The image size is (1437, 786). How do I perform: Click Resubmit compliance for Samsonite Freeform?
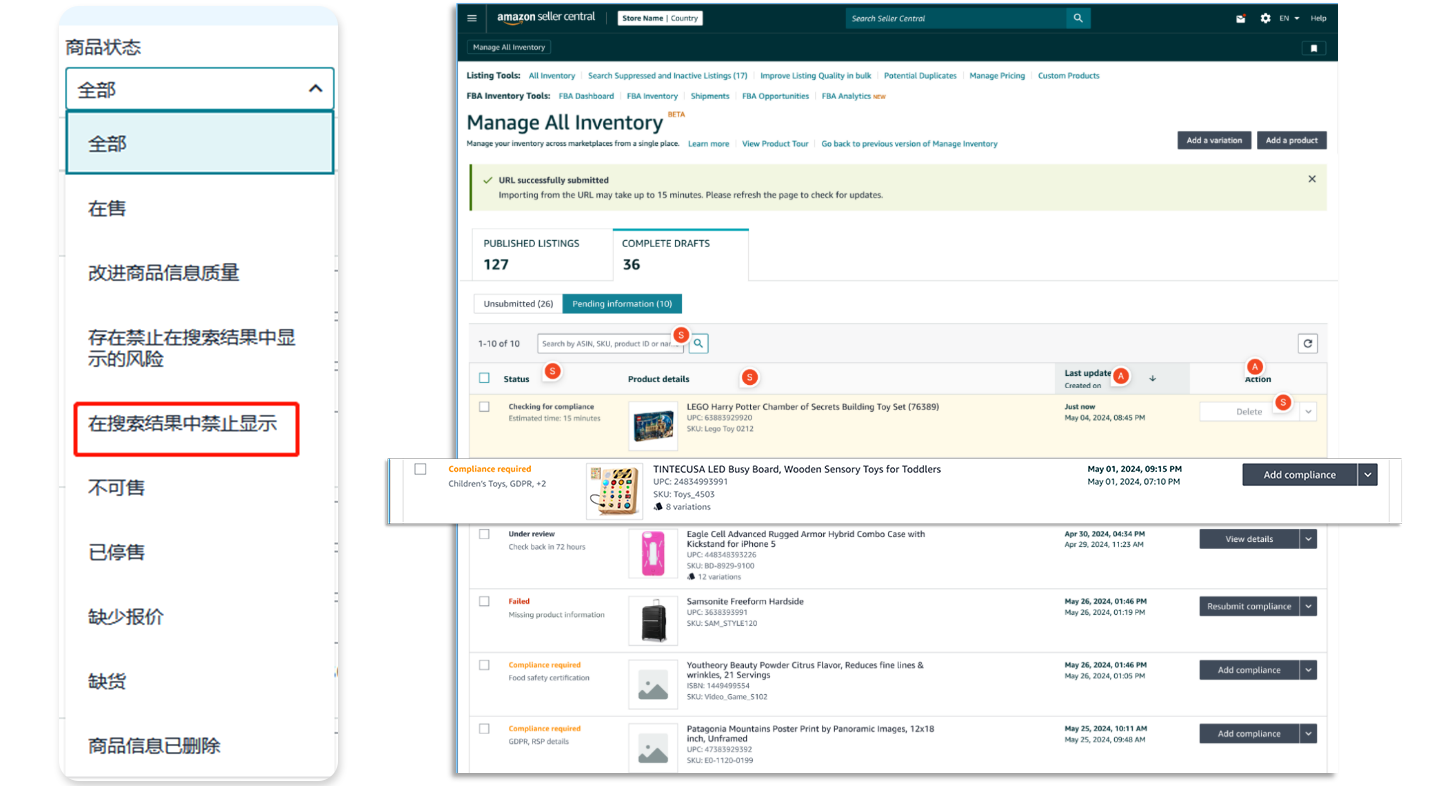point(1249,606)
